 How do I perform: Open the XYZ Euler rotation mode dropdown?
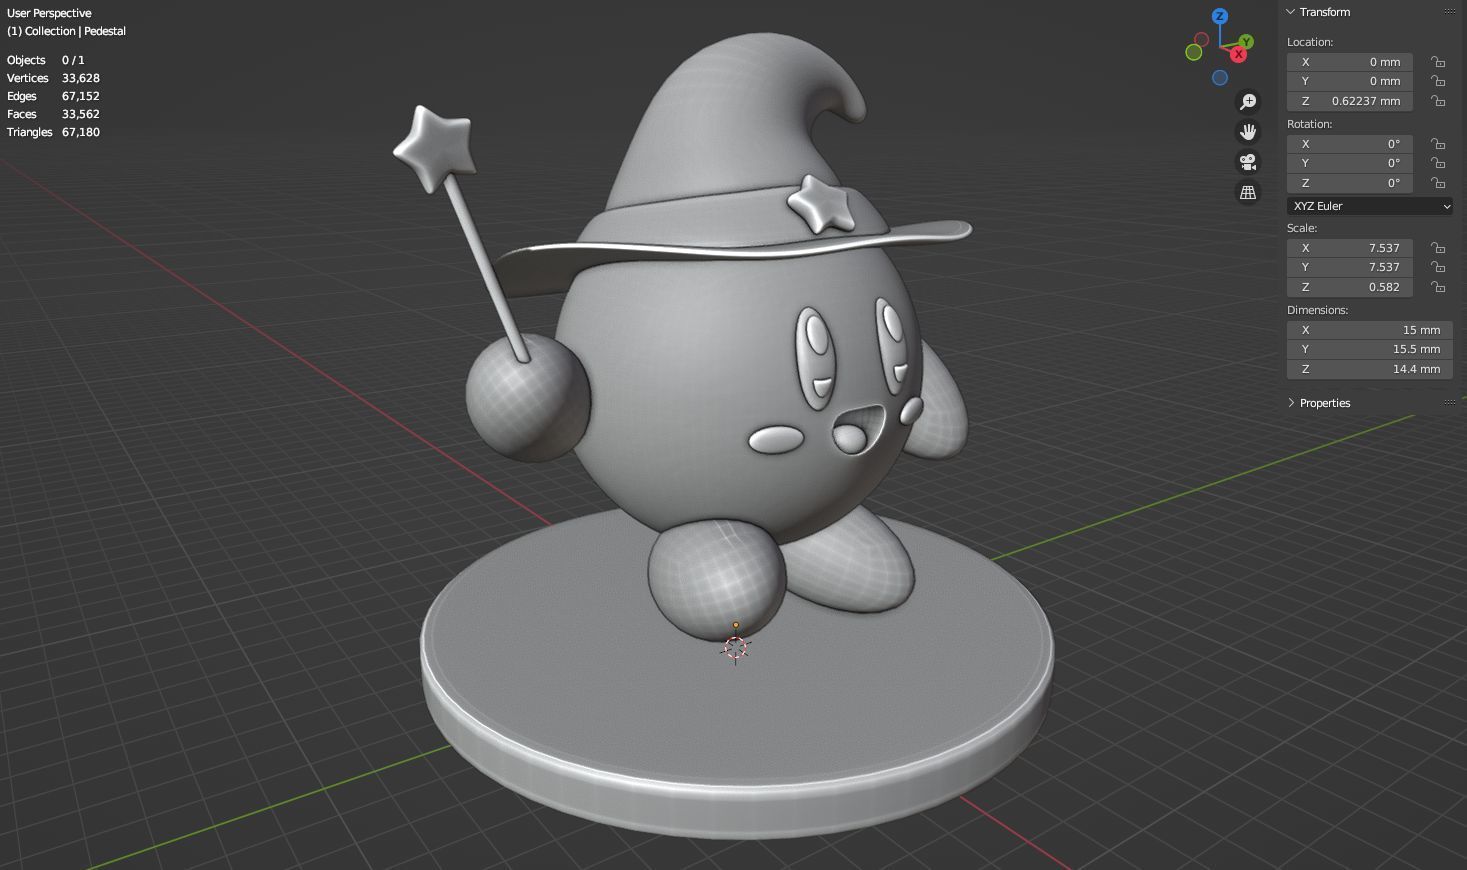(x=1370, y=206)
